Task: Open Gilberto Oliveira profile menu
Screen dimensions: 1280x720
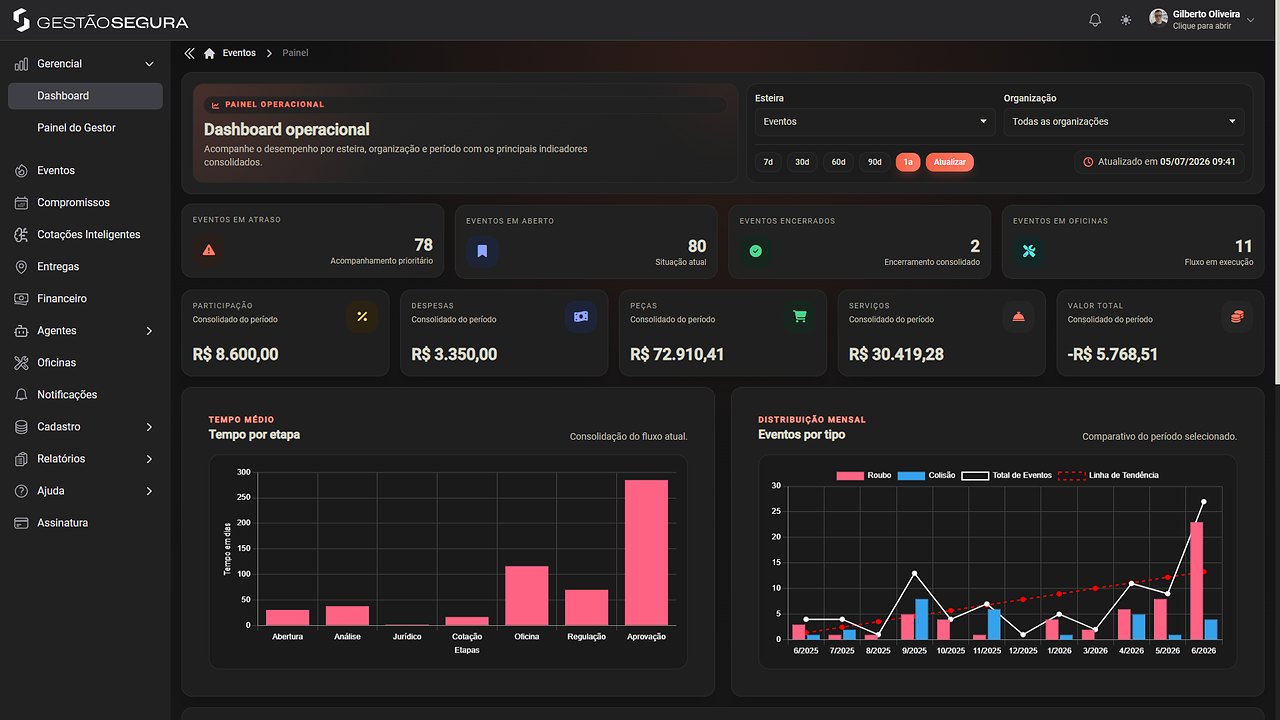Action: [1202, 20]
